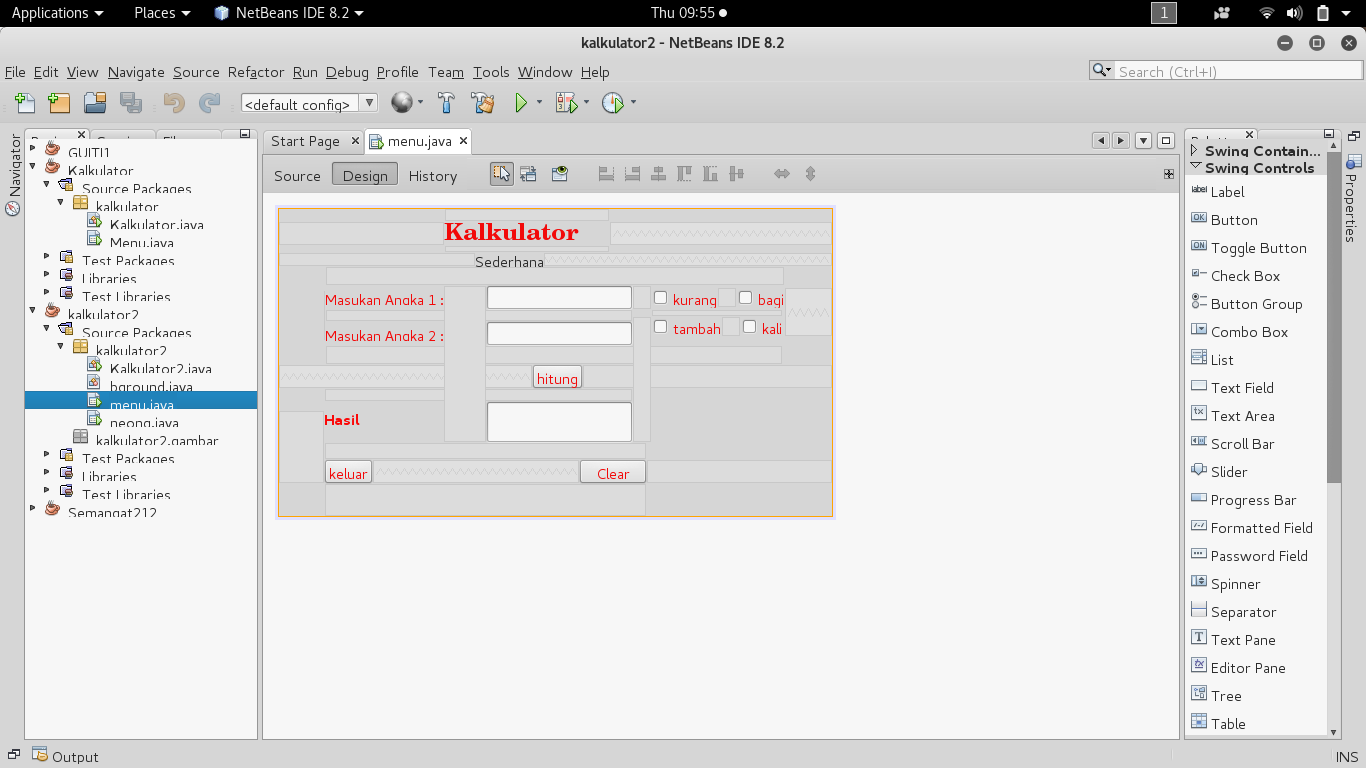Activate Selection Mode in the form toolbar

(x=501, y=173)
